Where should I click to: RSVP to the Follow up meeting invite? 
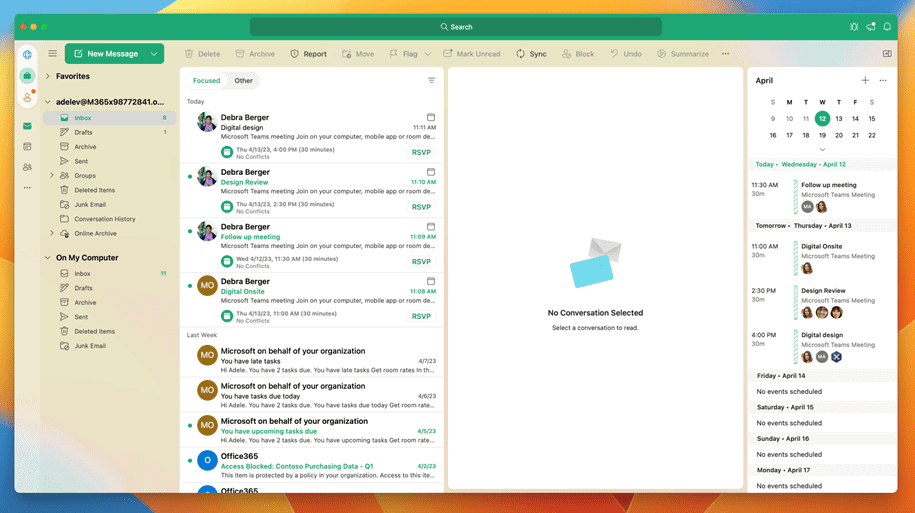[x=421, y=261]
